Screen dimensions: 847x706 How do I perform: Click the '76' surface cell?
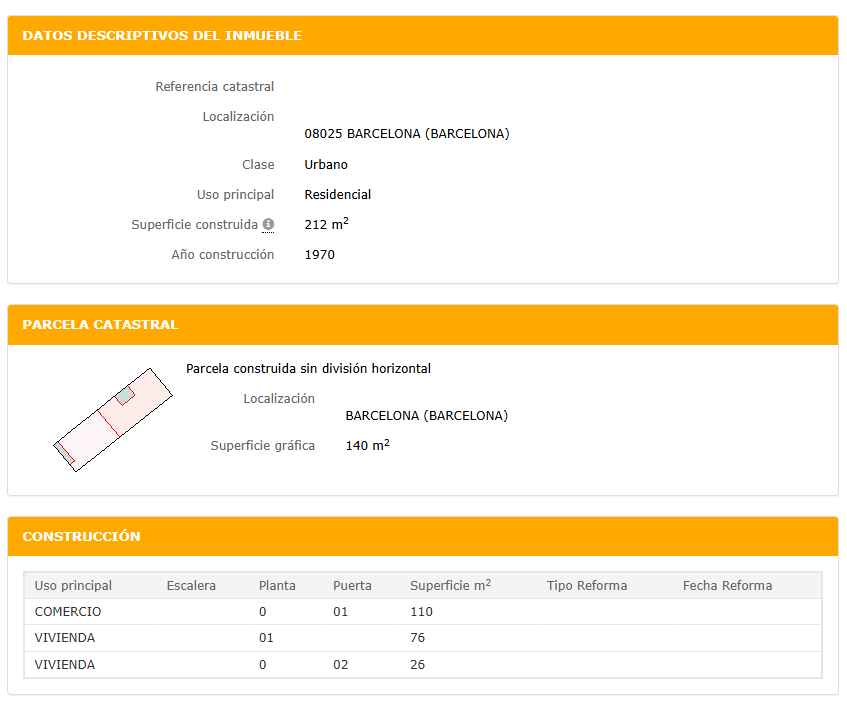click(x=418, y=637)
